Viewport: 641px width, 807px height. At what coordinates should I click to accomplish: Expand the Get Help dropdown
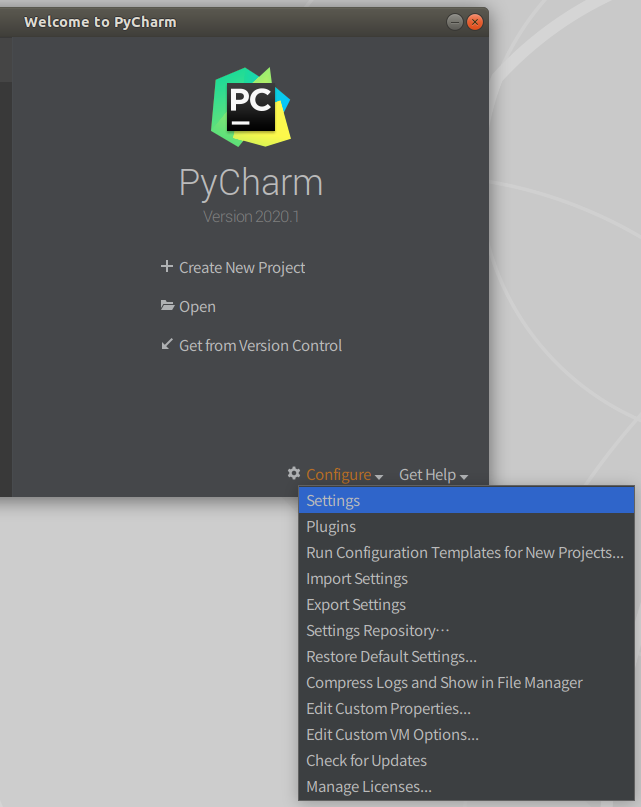click(433, 475)
